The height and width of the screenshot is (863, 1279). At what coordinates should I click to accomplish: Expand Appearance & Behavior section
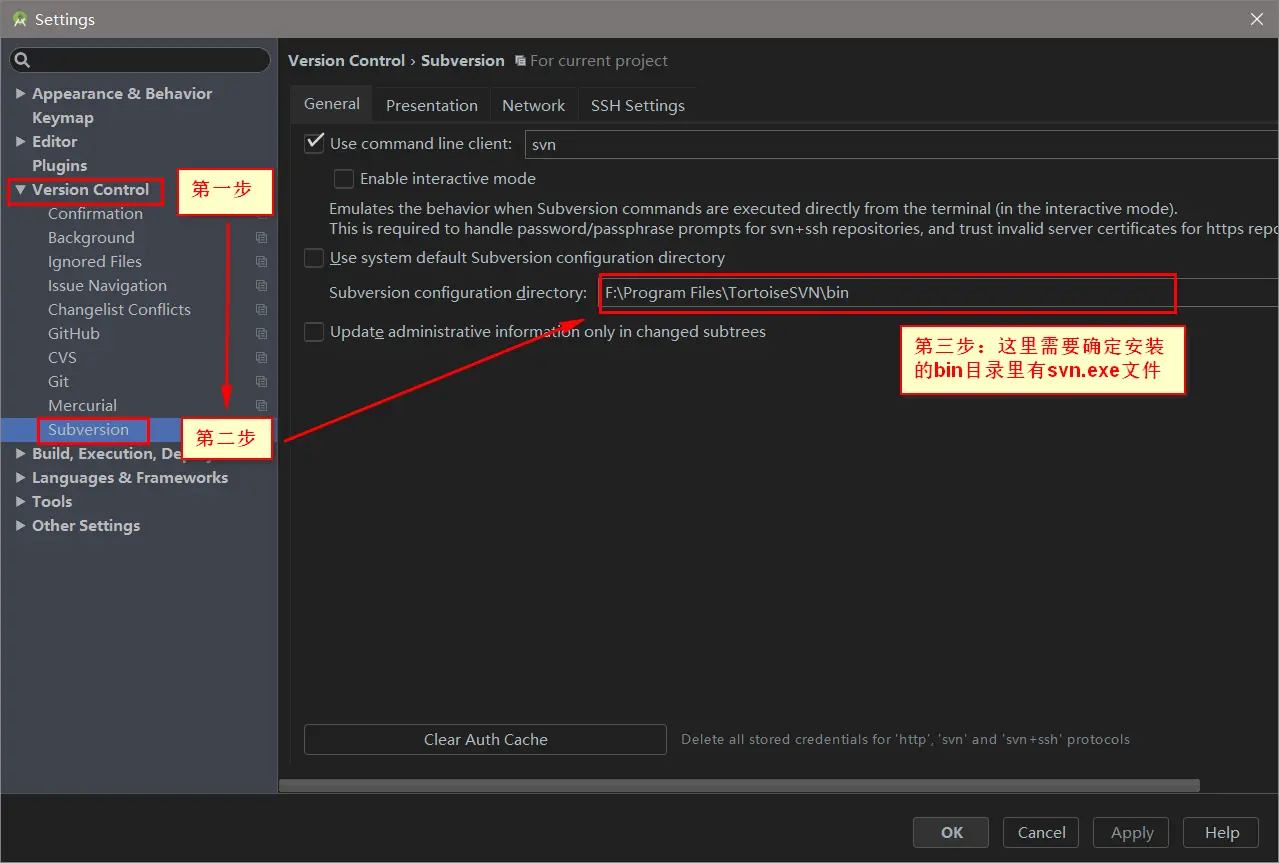pyautogui.click(x=20, y=94)
